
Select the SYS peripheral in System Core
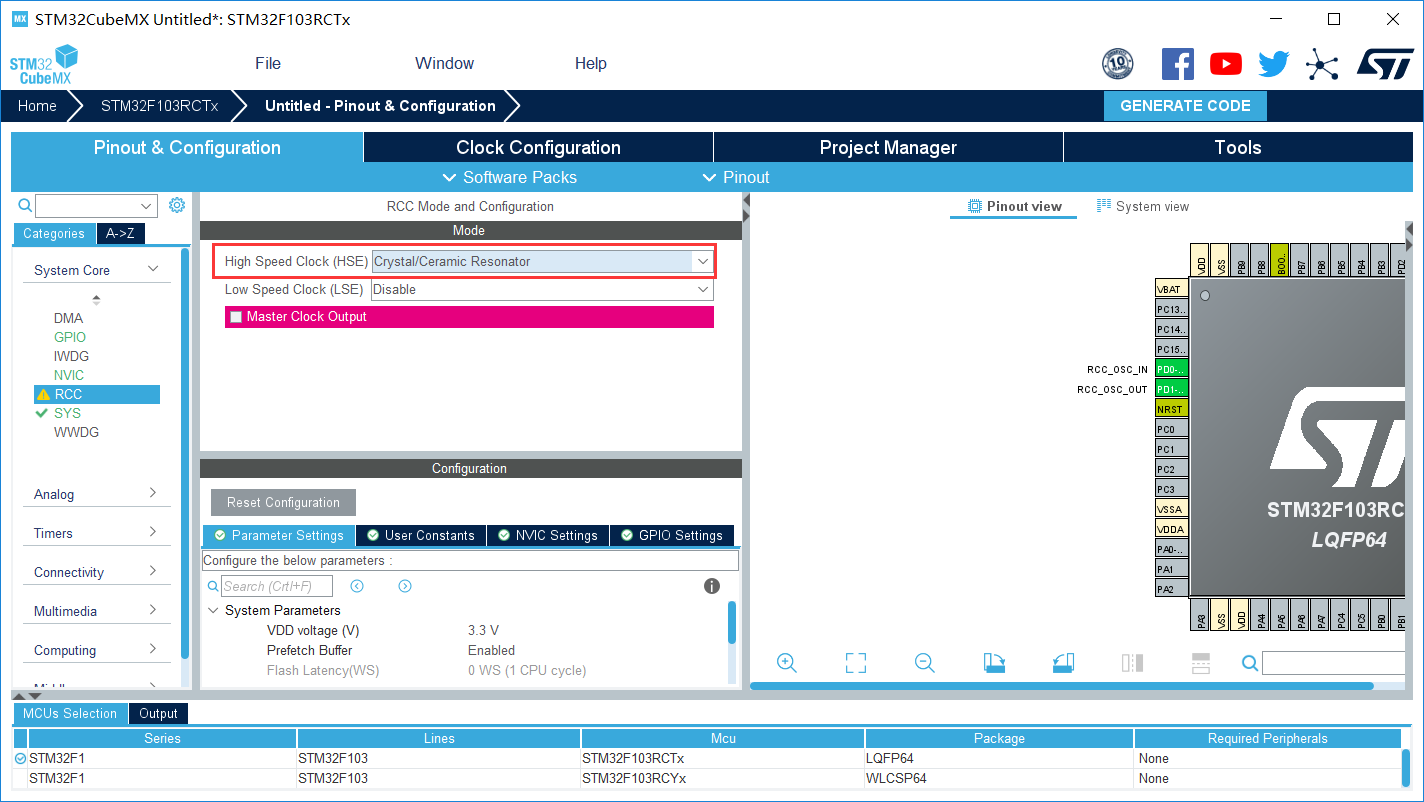point(67,413)
